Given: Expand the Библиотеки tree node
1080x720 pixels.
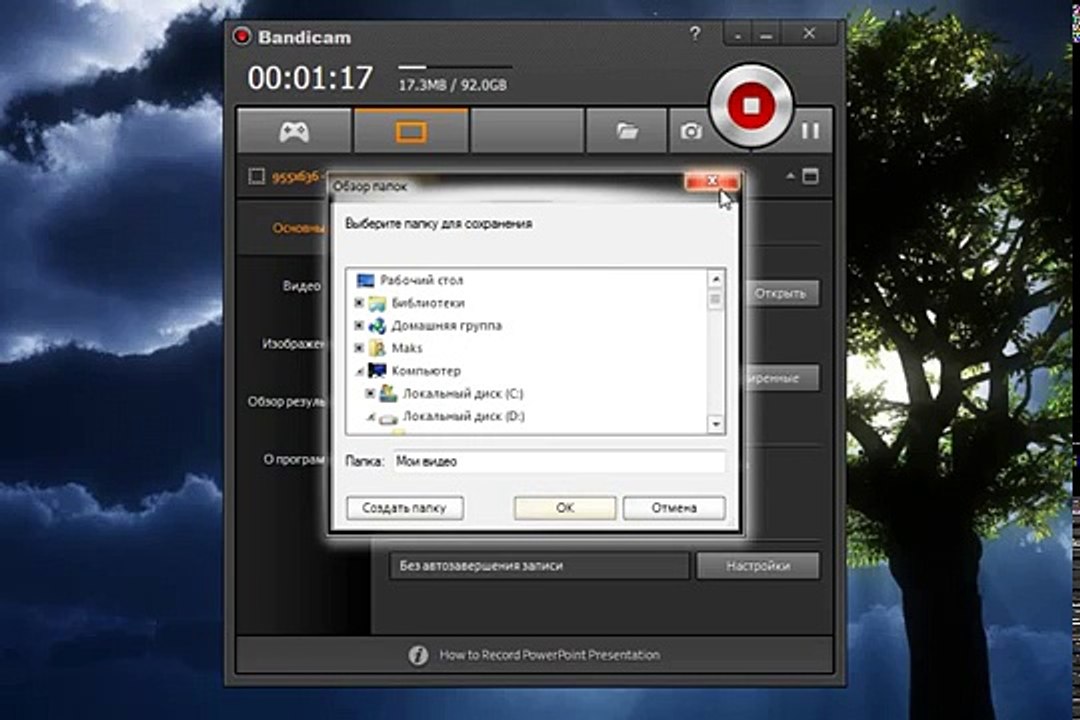Looking at the screenshot, I should (359, 303).
